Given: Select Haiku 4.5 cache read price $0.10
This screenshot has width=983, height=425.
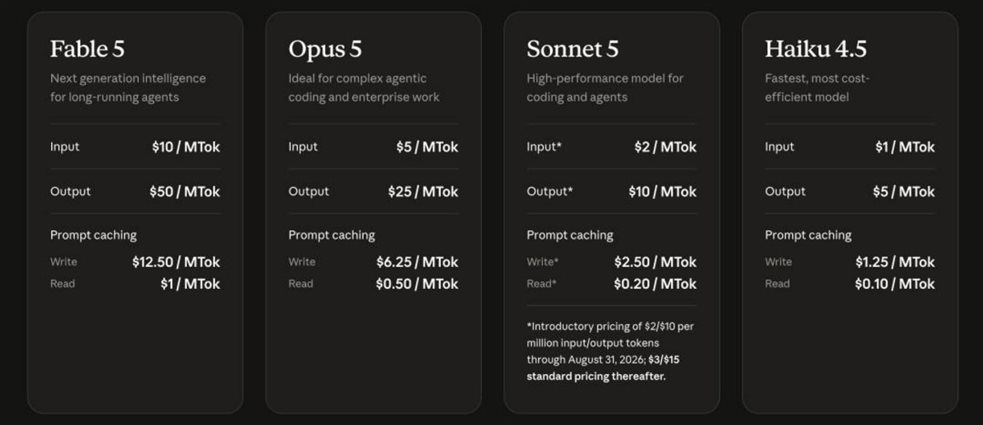Looking at the screenshot, I should 895,283.
